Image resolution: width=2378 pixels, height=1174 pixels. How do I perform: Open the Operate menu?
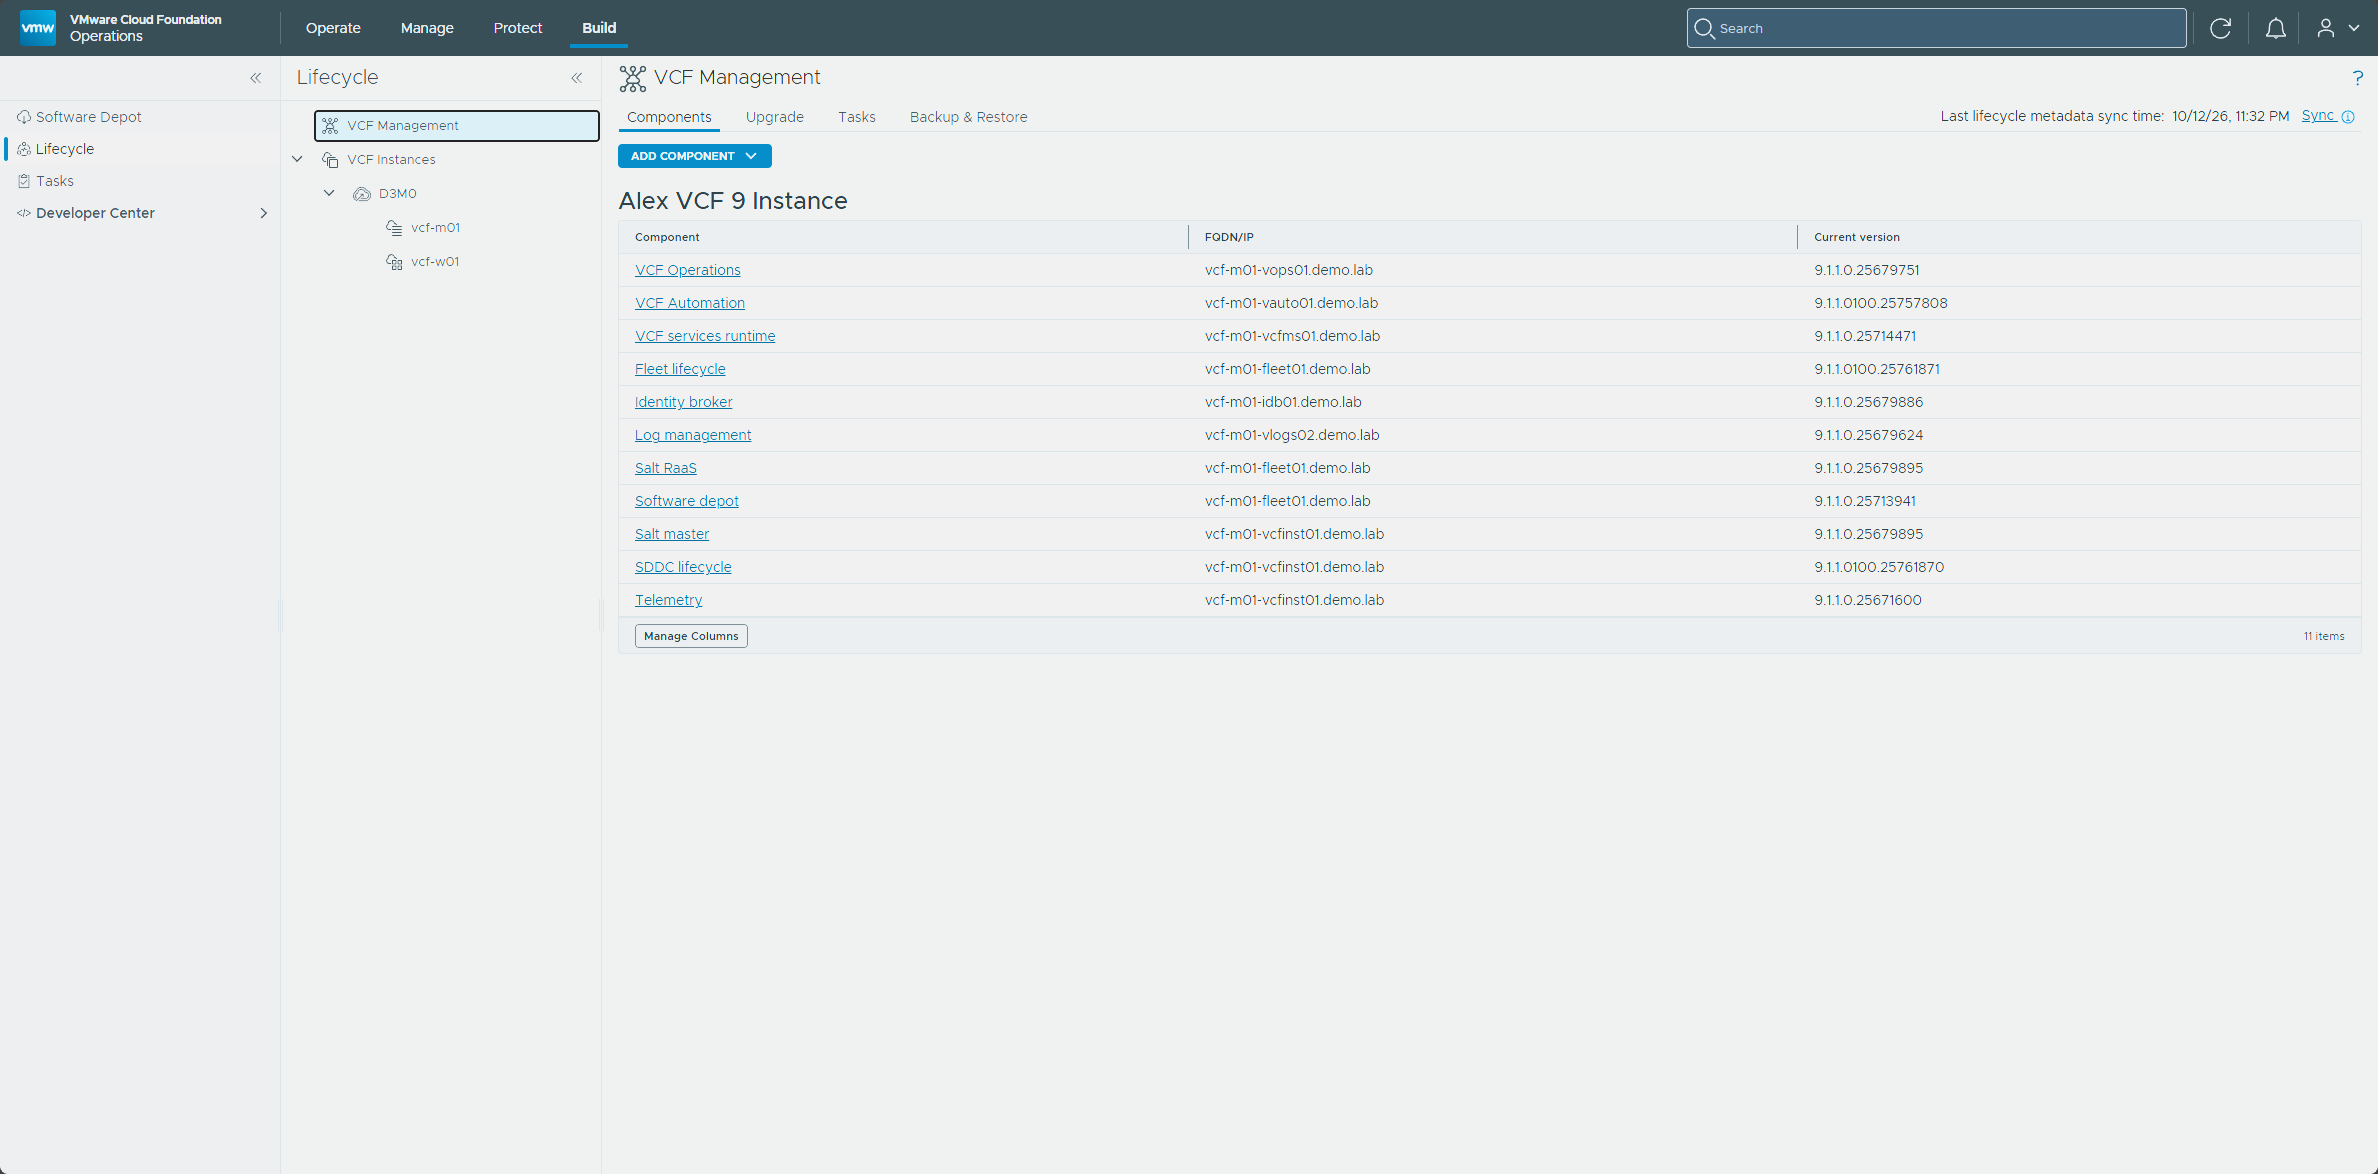333,28
